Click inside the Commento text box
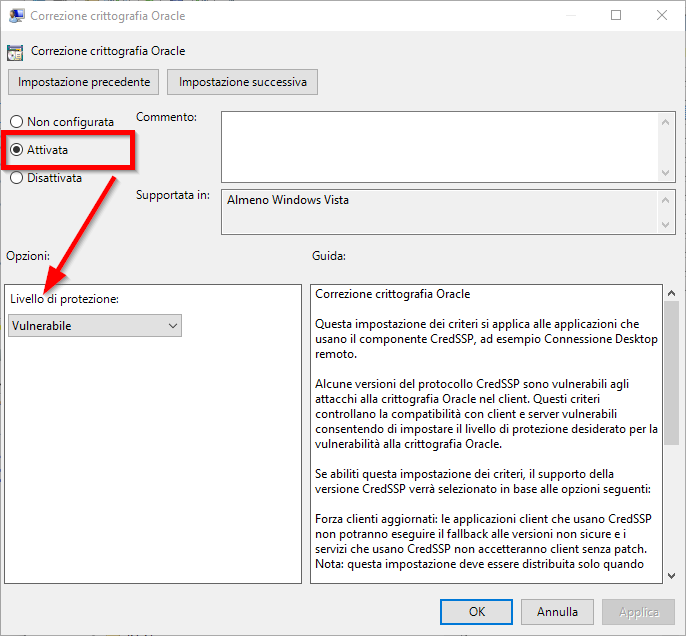Screen dimensions: 686x636 coord(439,147)
